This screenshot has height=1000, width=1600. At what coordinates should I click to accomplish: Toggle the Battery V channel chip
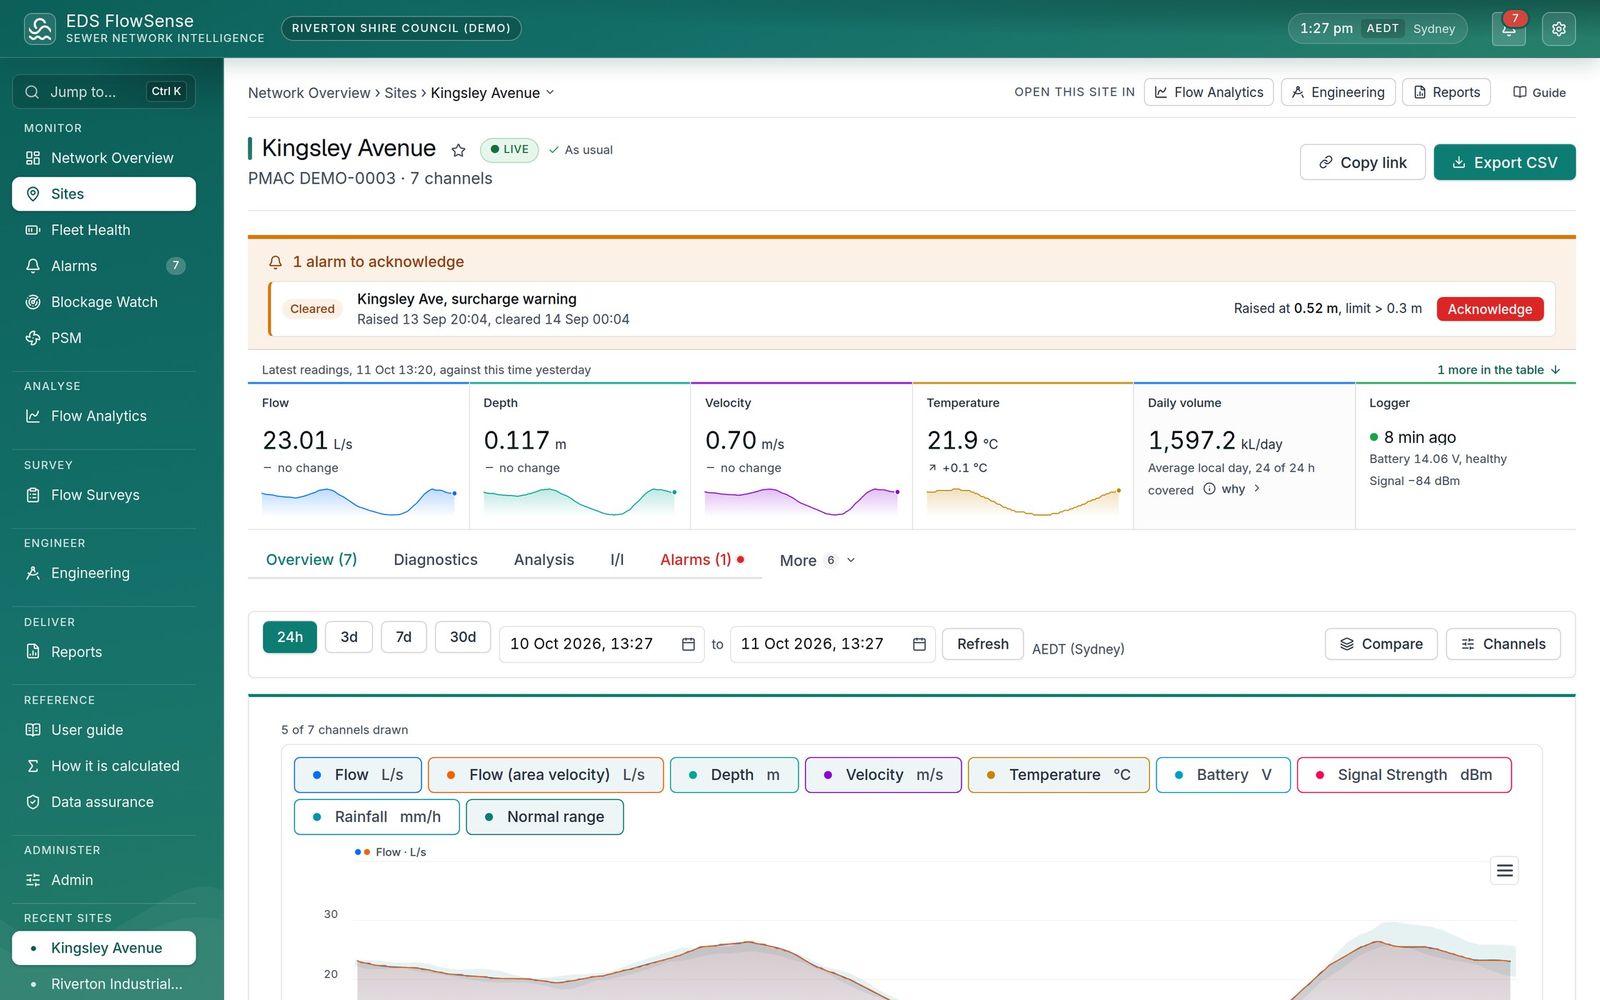pos(1223,775)
